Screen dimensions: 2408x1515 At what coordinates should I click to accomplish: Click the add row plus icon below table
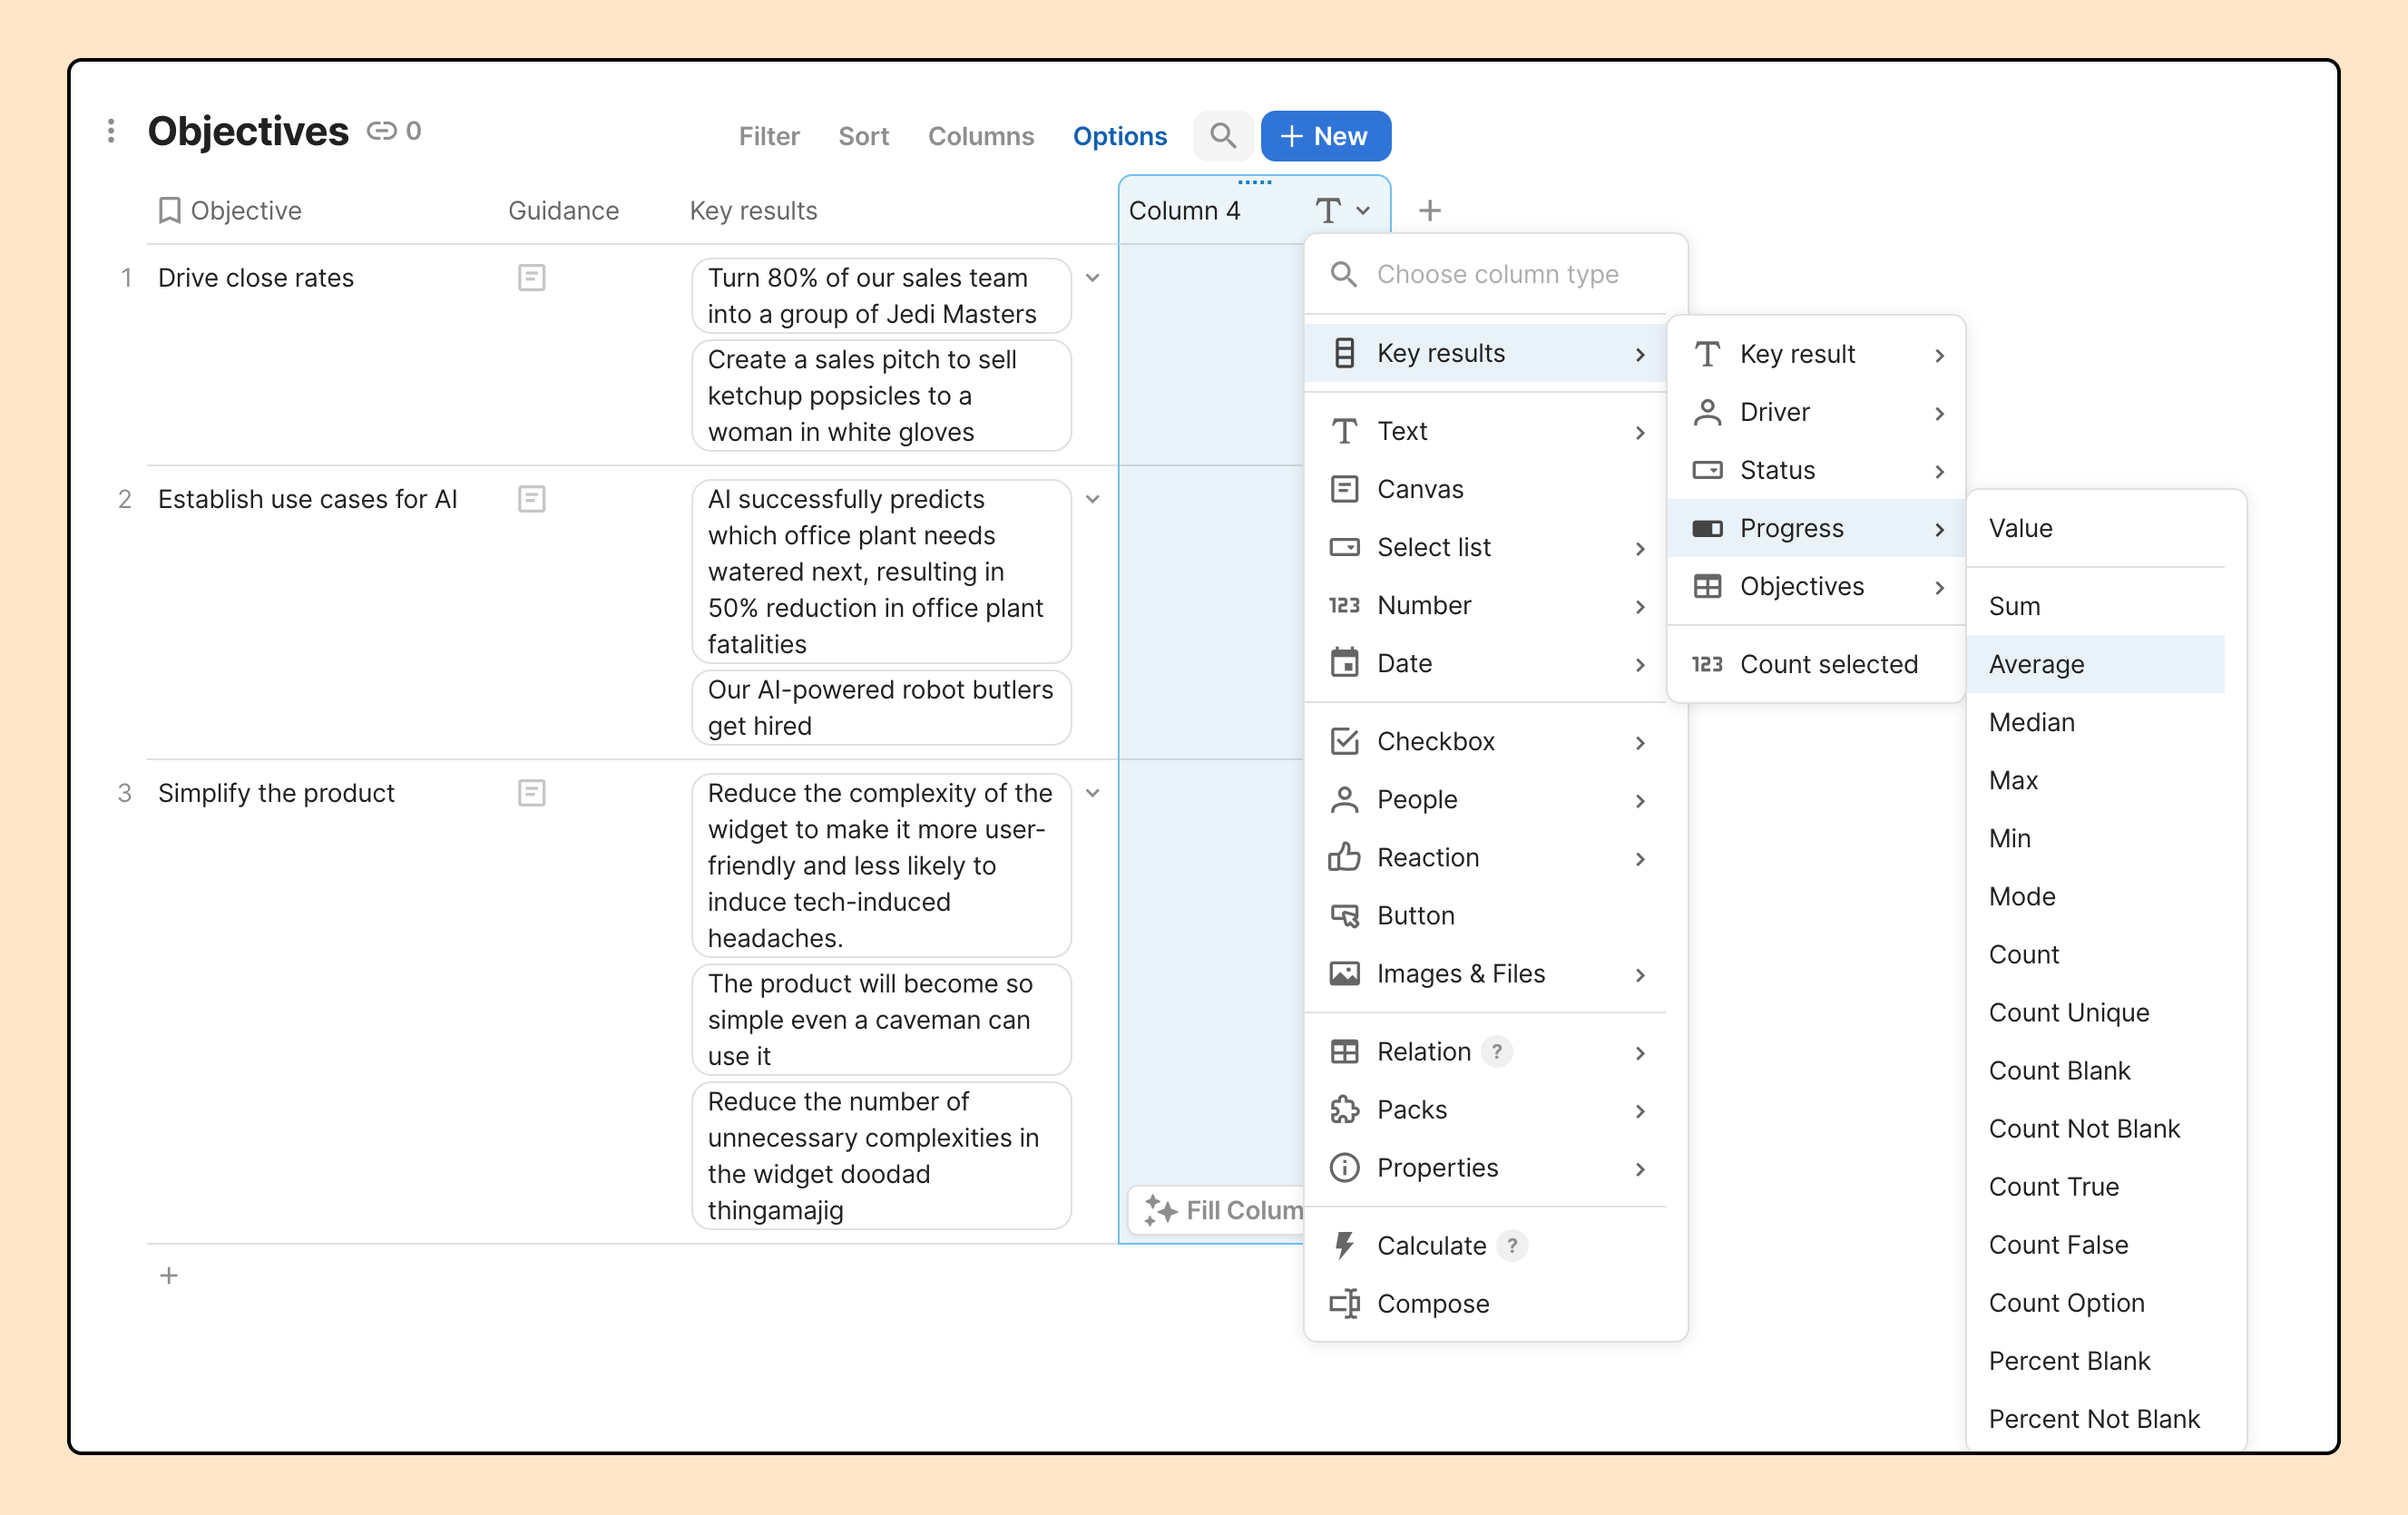click(x=169, y=1275)
